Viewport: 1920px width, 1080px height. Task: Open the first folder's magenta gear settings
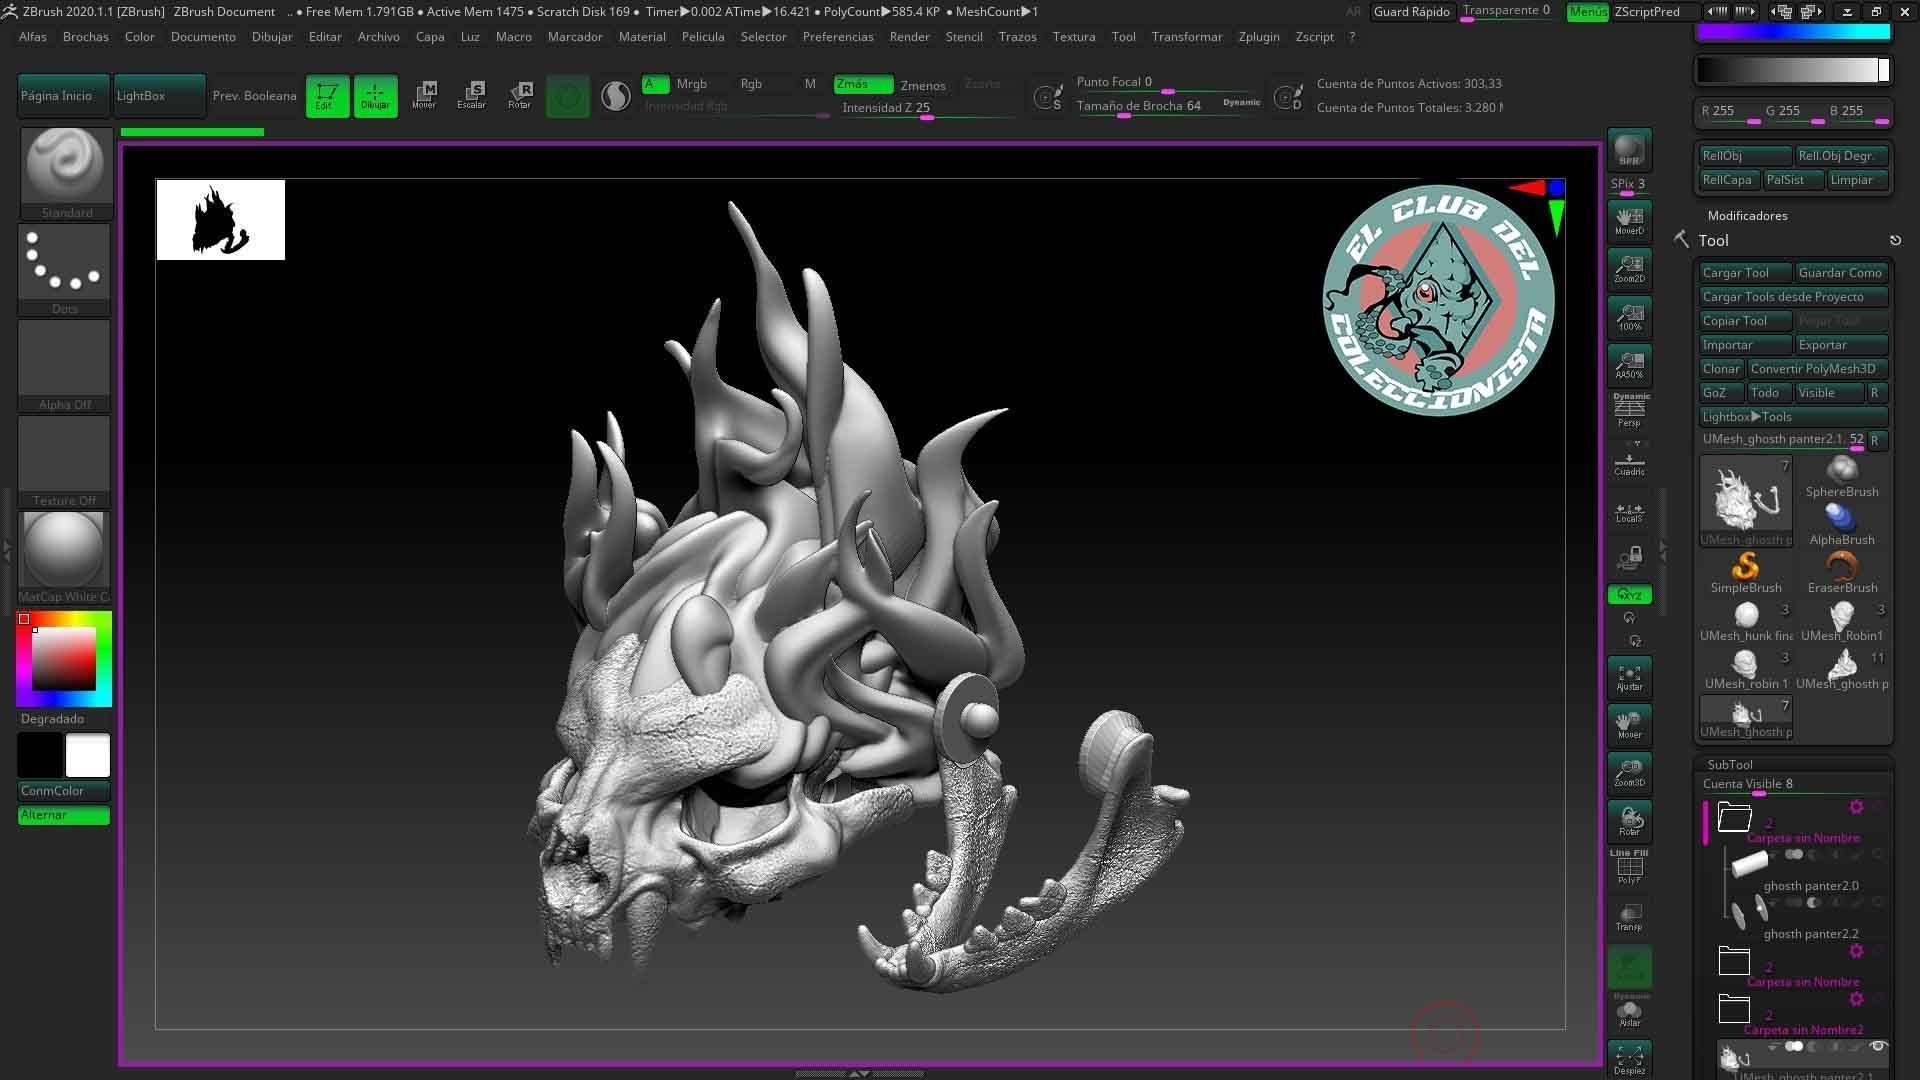[1856, 807]
